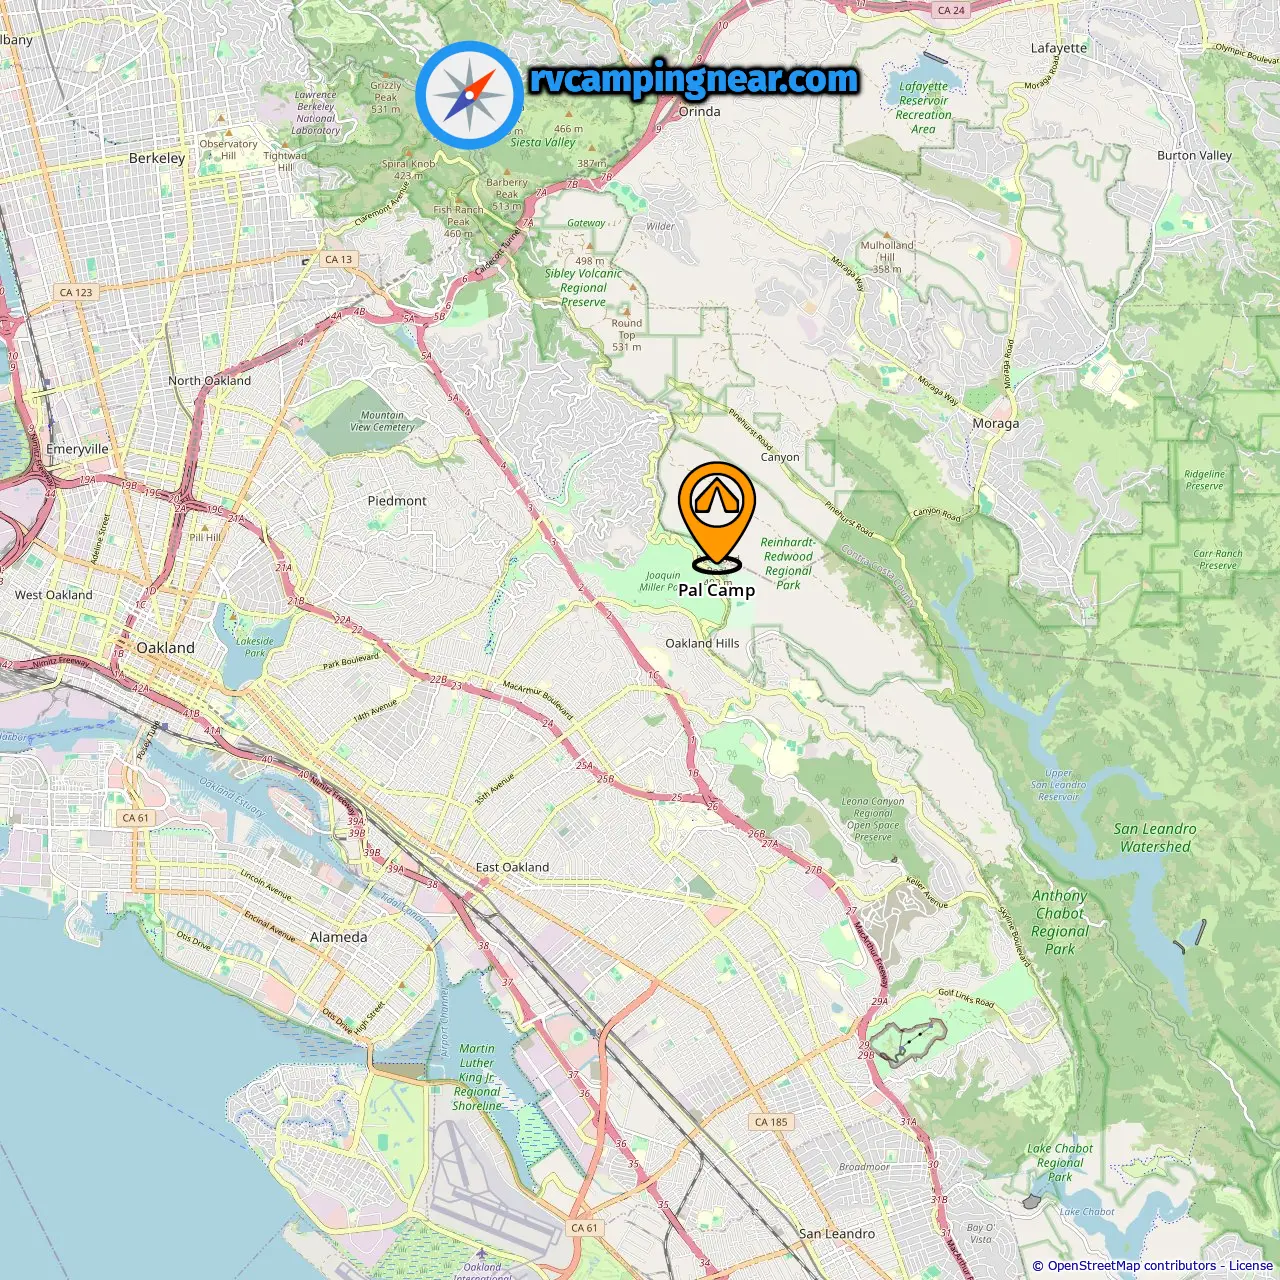The image size is (1280, 1280).
Task: Click the CA 24 highway shield
Action: tap(951, 10)
